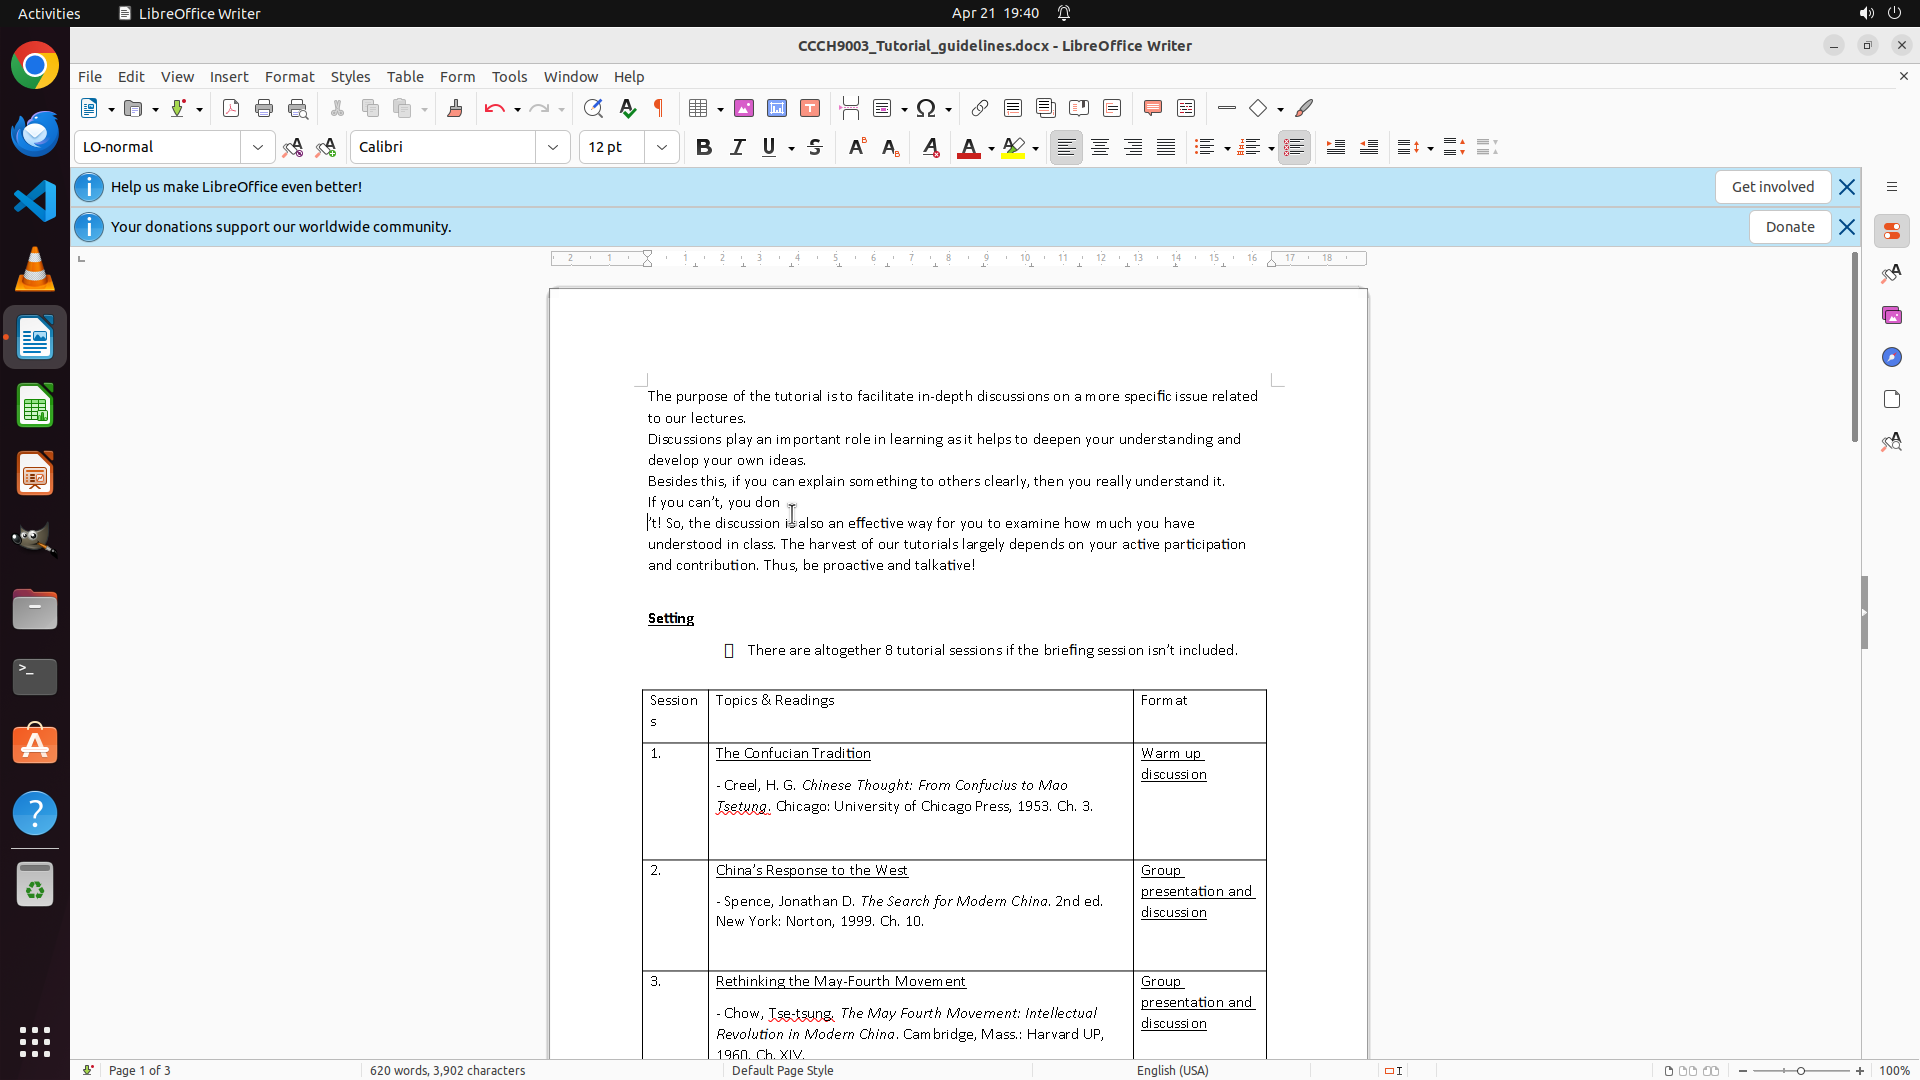Viewport: 1920px width, 1080px height.
Task: Toggle italic formatting
Action: (x=737, y=147)
